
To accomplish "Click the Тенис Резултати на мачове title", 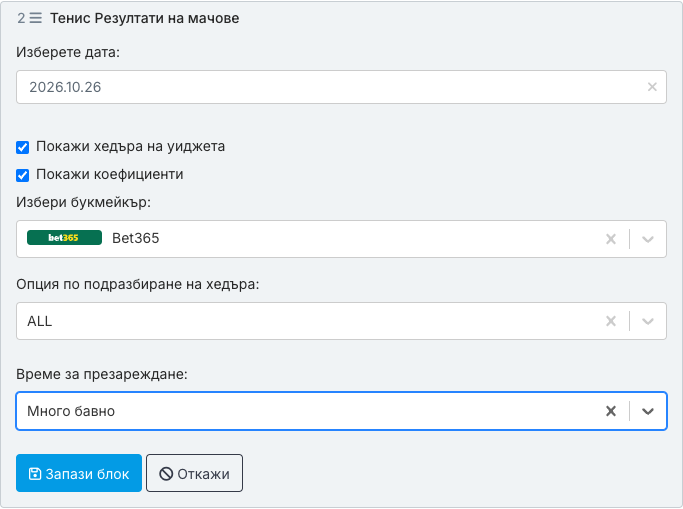I will (145, 18).
